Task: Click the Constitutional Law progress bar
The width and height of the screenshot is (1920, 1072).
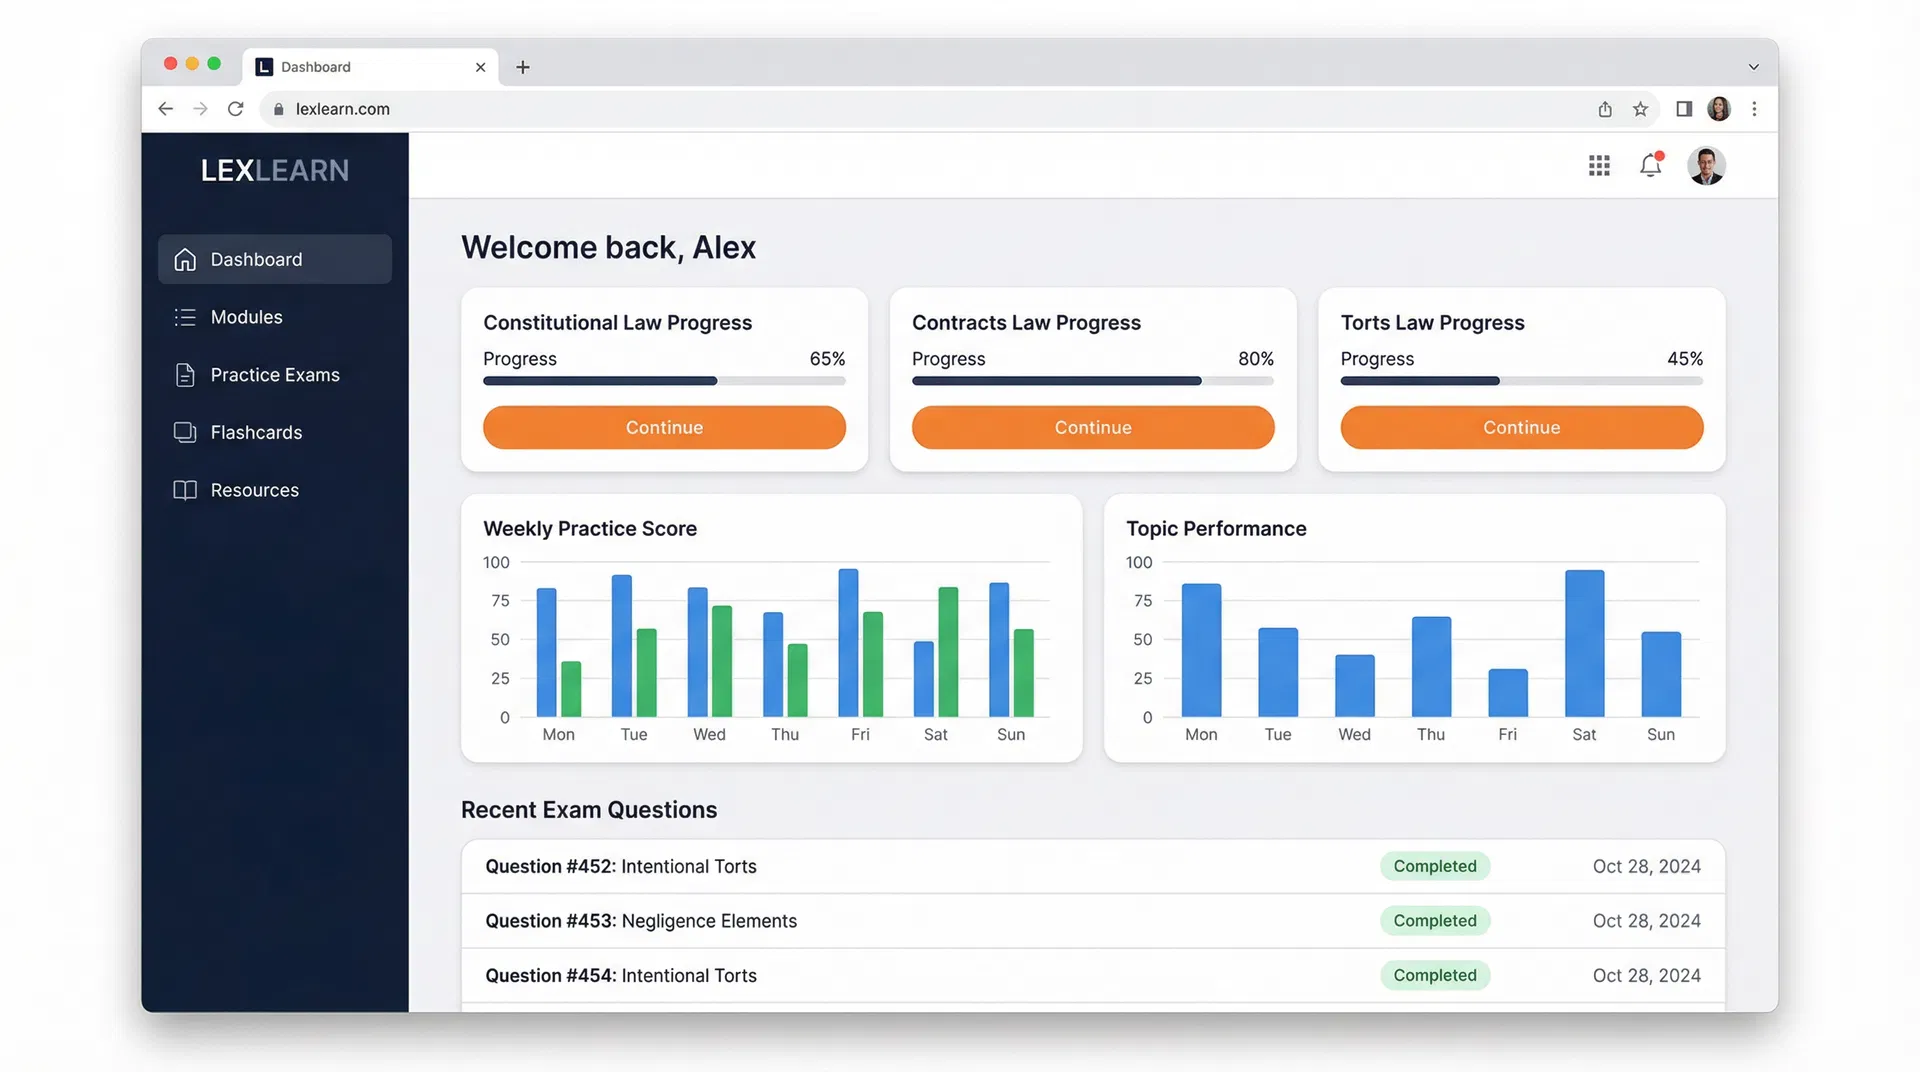Action: pos(663,381)
